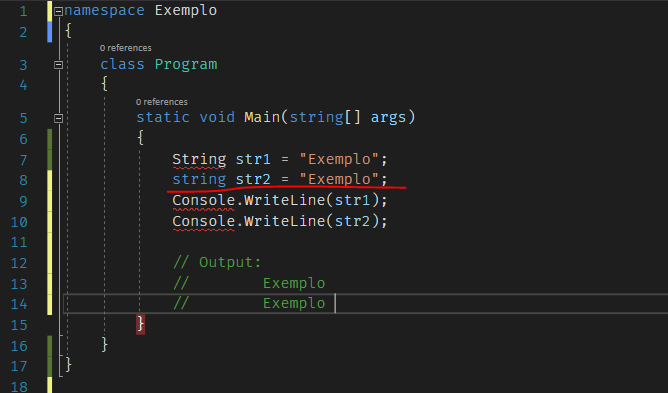Click the first Console keyword with the squiggle

(204, 200)
